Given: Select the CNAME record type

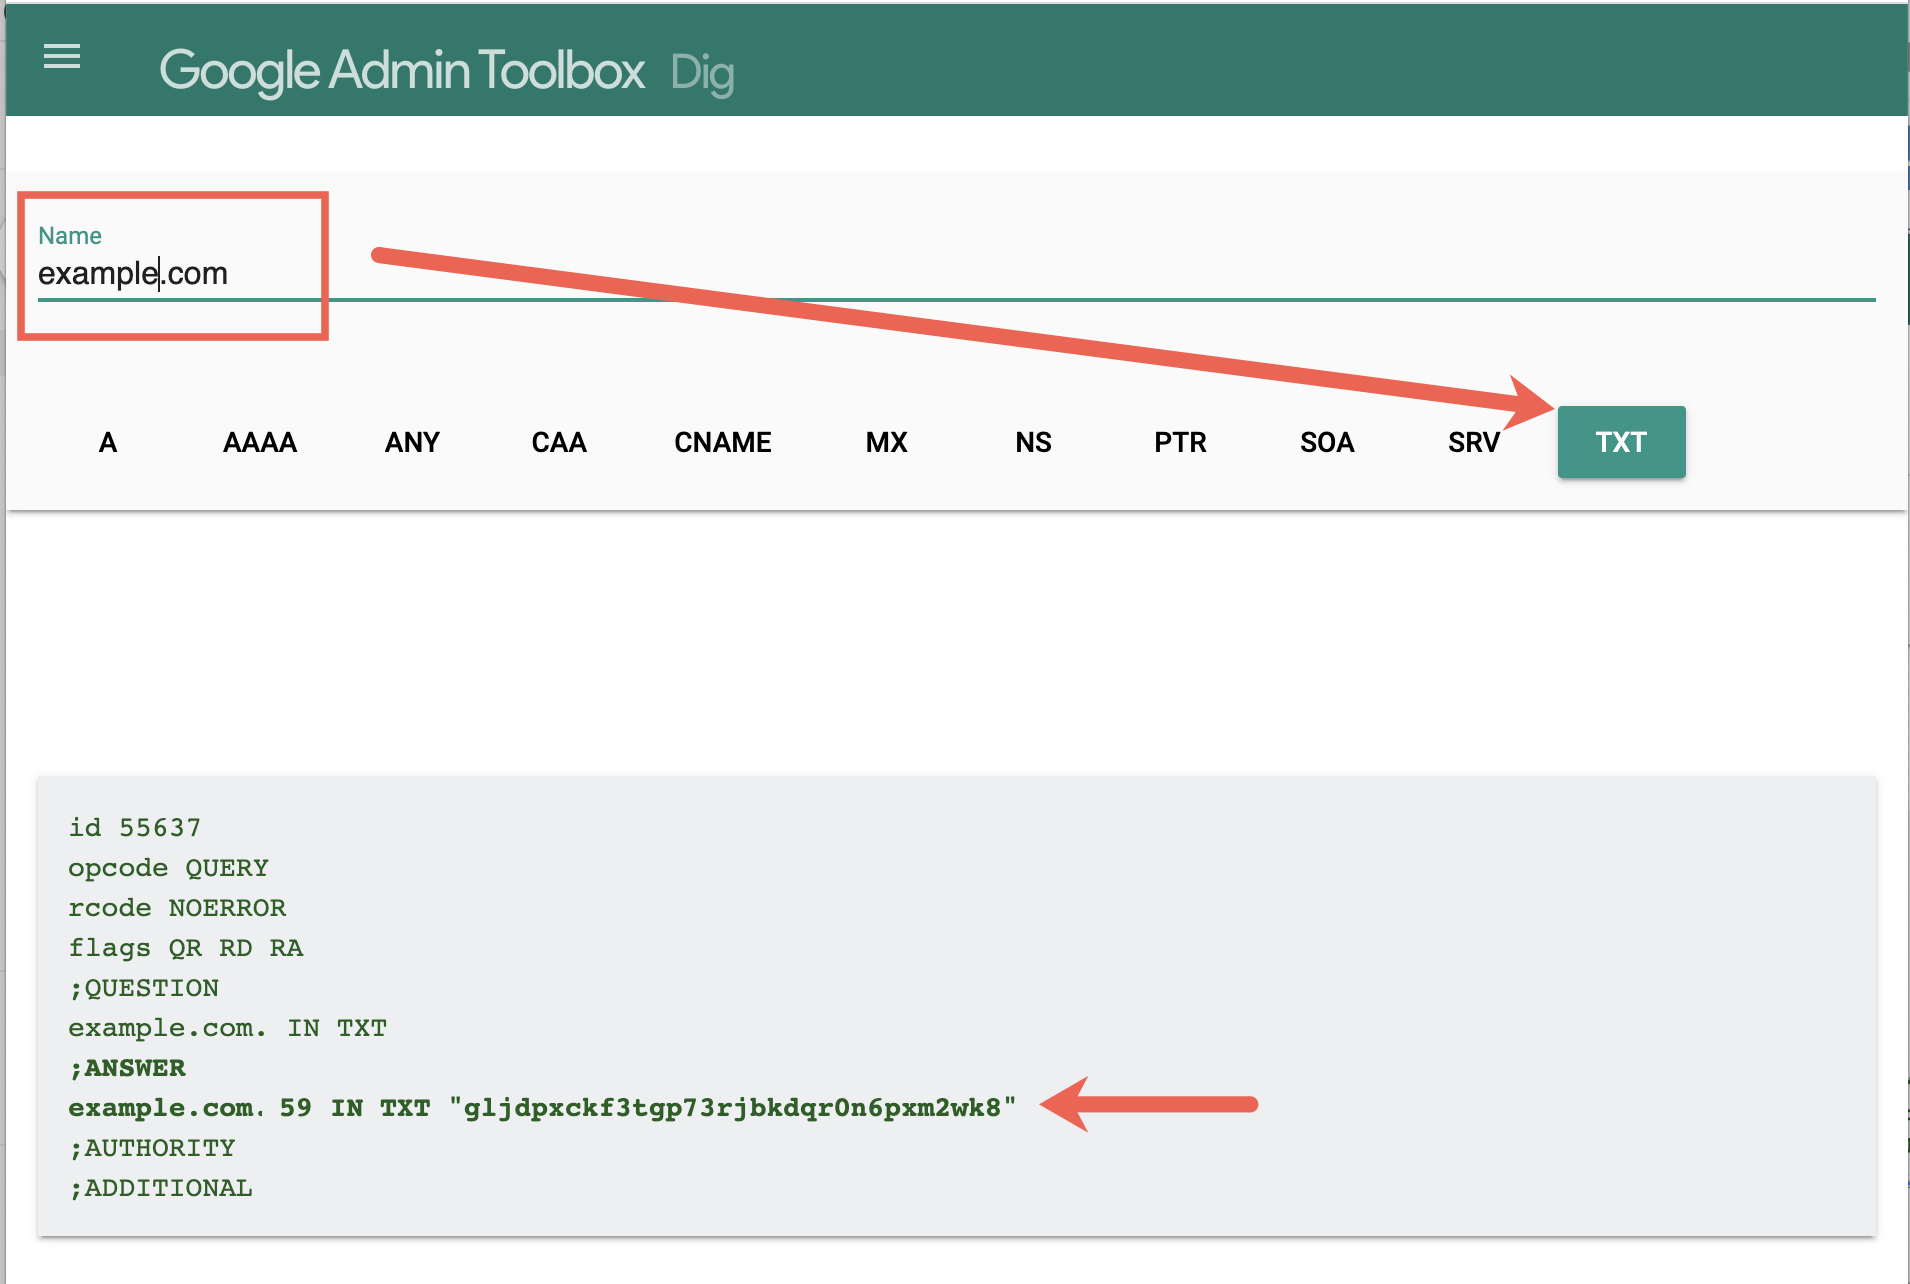Looking at the screenshot, I should click(722, 442).
